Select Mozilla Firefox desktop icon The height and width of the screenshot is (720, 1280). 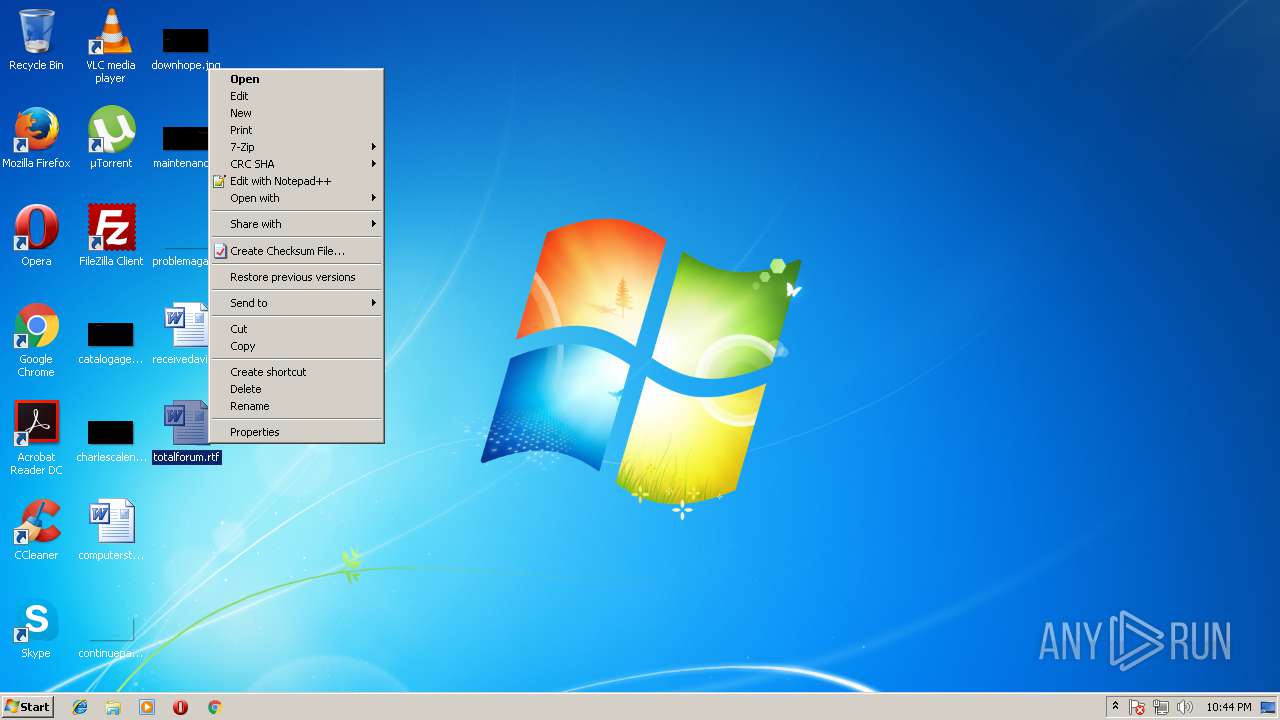[36, 138]
